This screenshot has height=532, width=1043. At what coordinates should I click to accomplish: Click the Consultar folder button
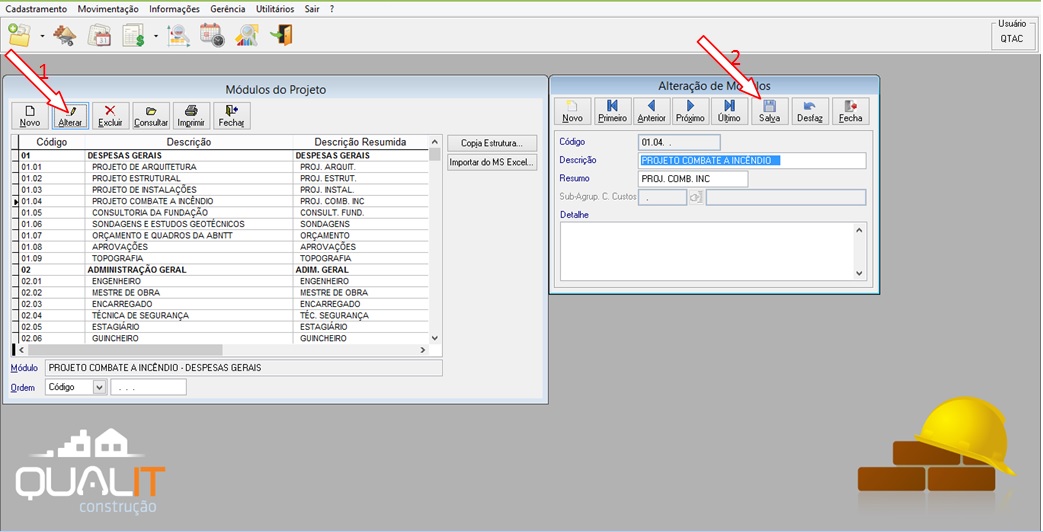click(x=151, y=116)
